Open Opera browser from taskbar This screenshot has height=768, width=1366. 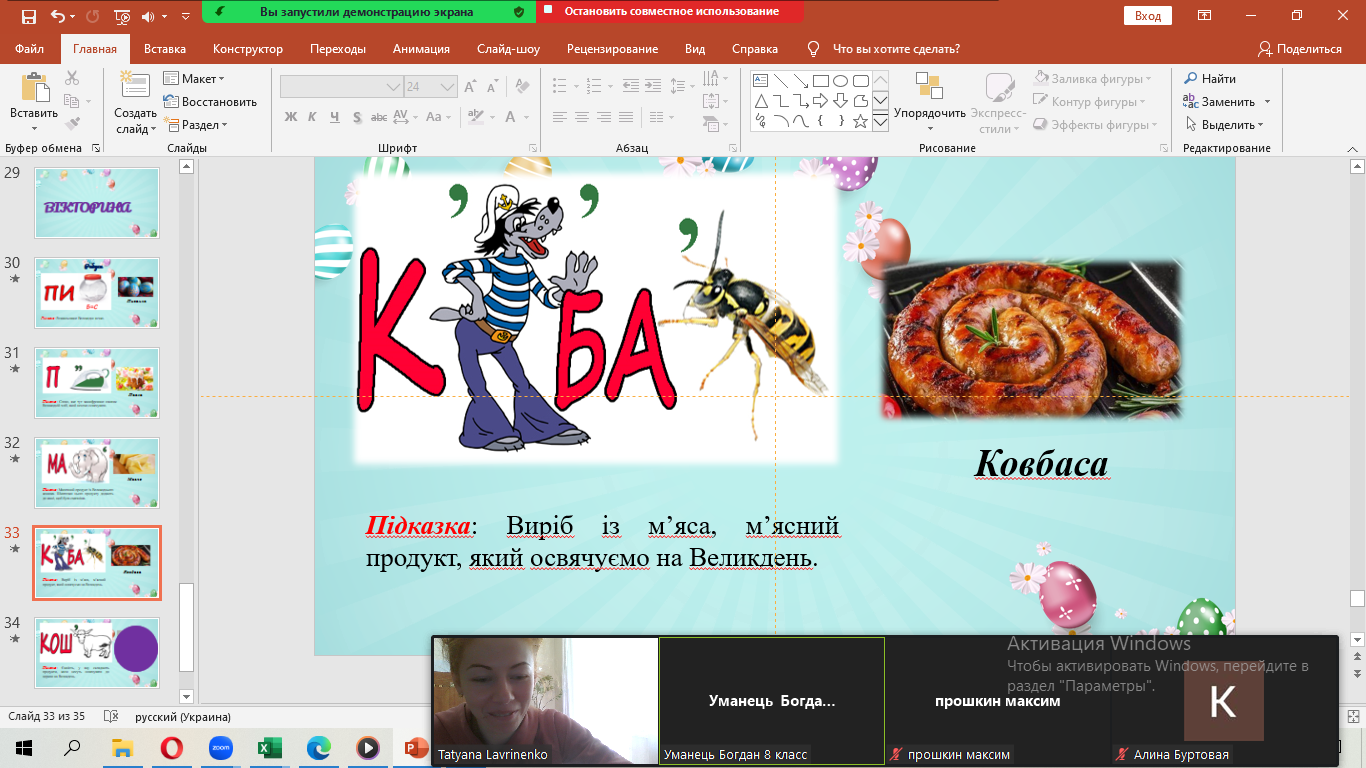[x=172, y=747]
